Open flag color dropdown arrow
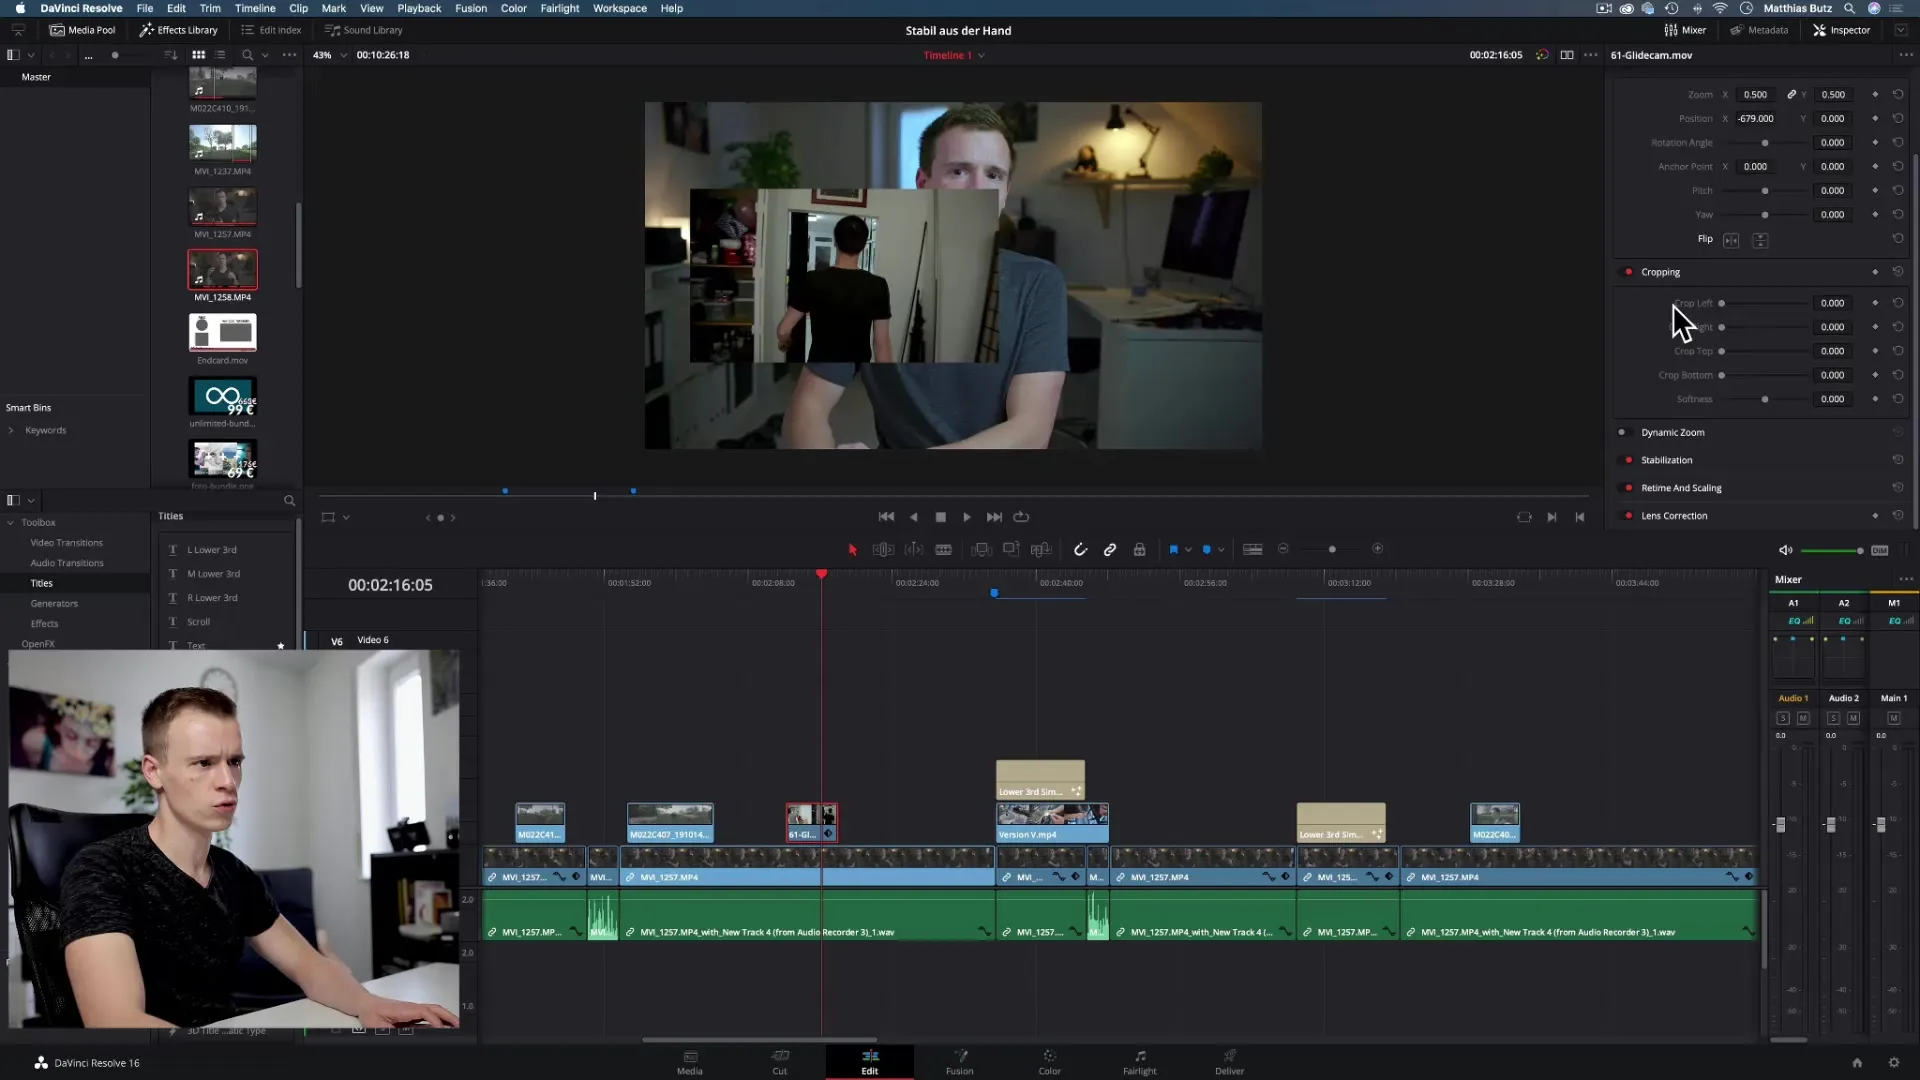The width and height of the screenshot is (1920, 1080). tap(1188, 549)
